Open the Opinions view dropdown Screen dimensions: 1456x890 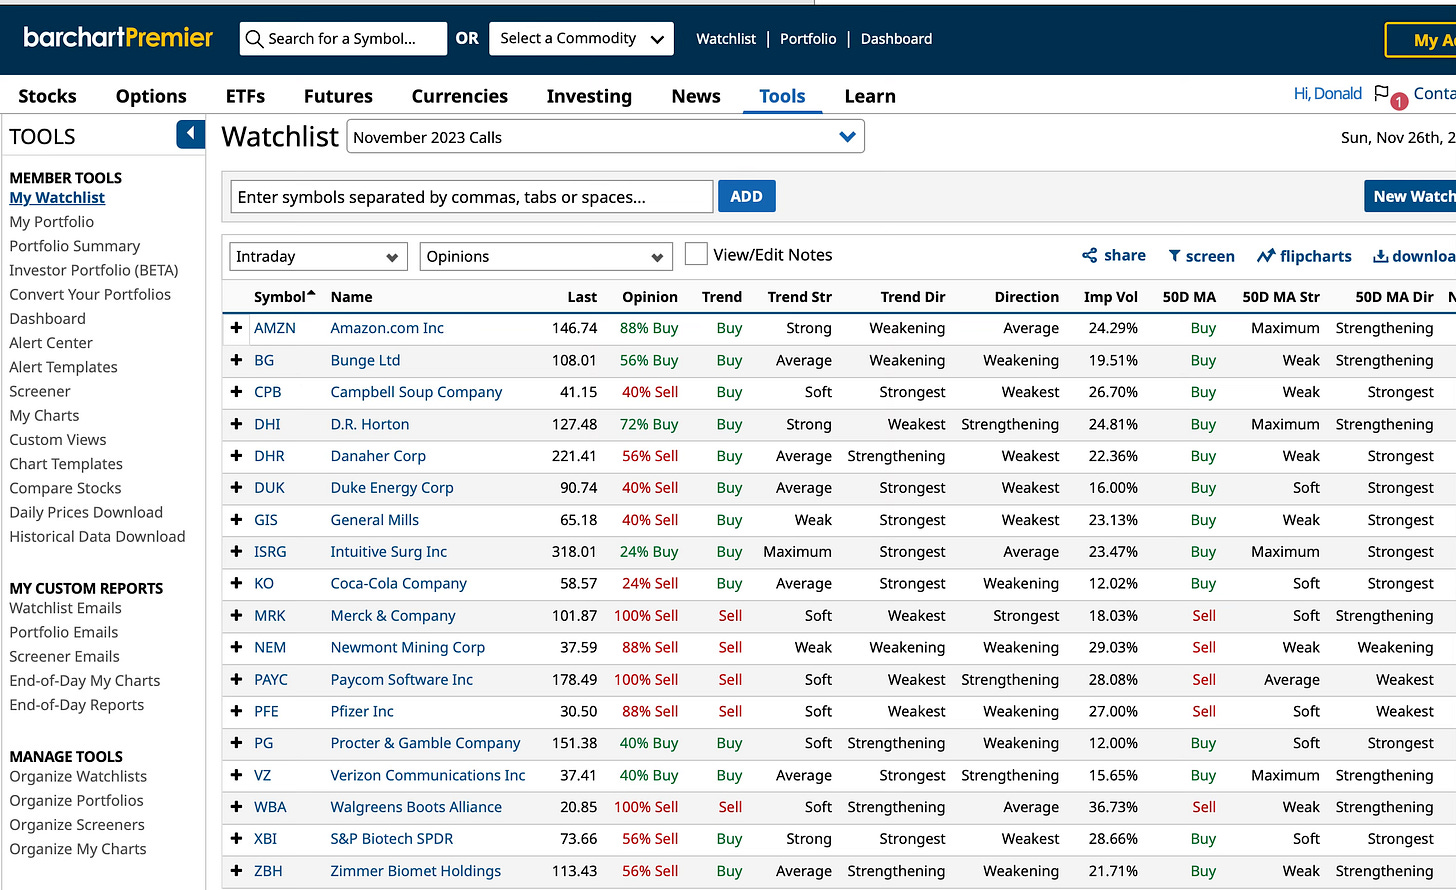pyautogui.click(x=545, y=257)
